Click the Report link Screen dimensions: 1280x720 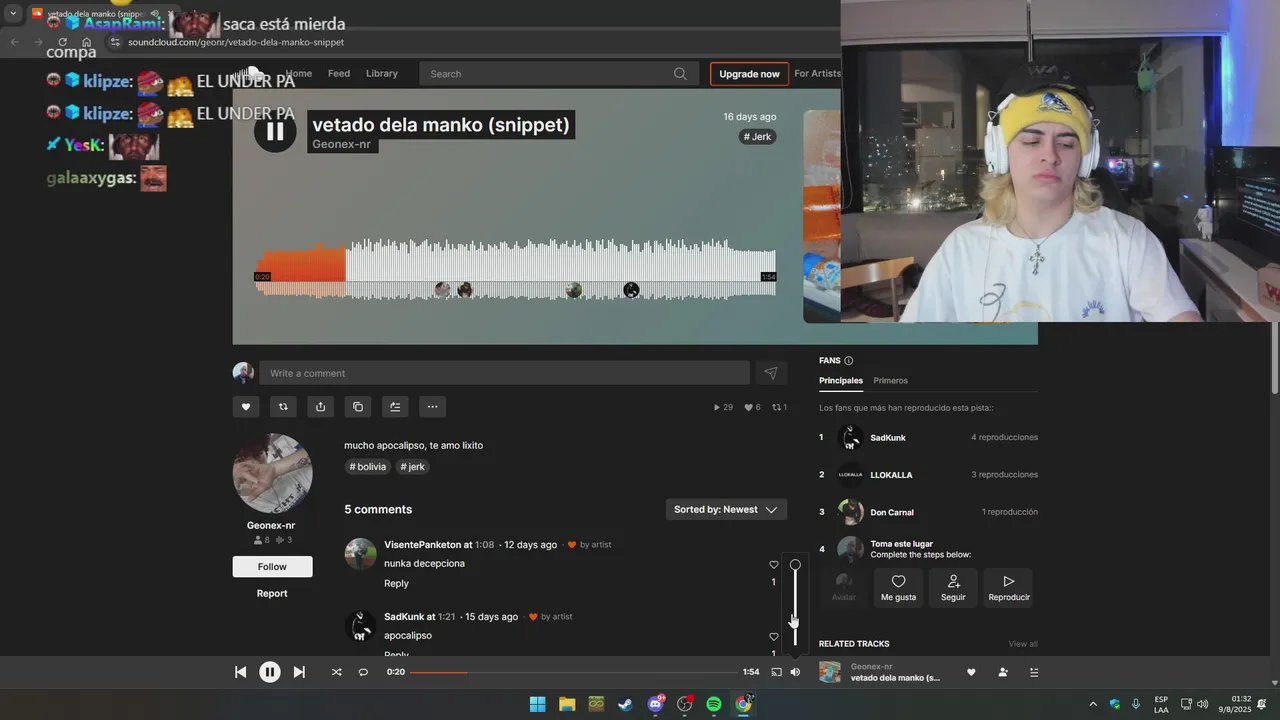click(272, 593)
